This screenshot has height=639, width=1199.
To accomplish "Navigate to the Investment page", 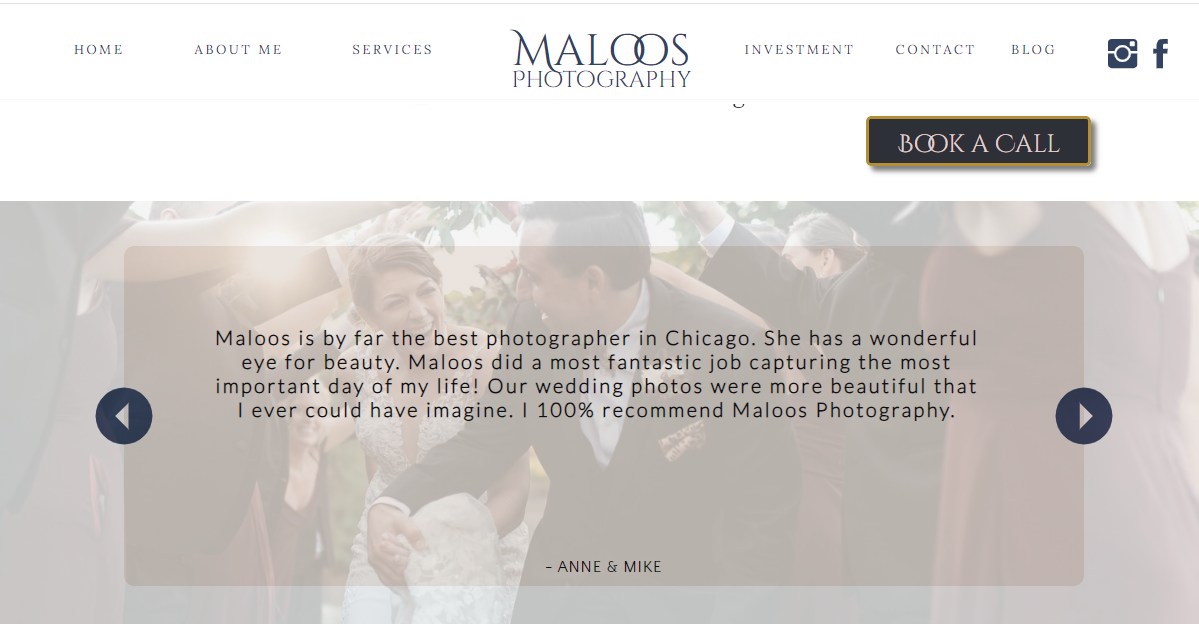I will 799,50.
